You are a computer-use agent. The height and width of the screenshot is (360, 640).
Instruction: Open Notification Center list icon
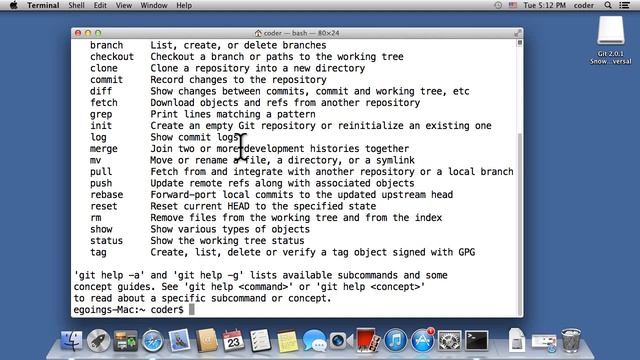624,5
